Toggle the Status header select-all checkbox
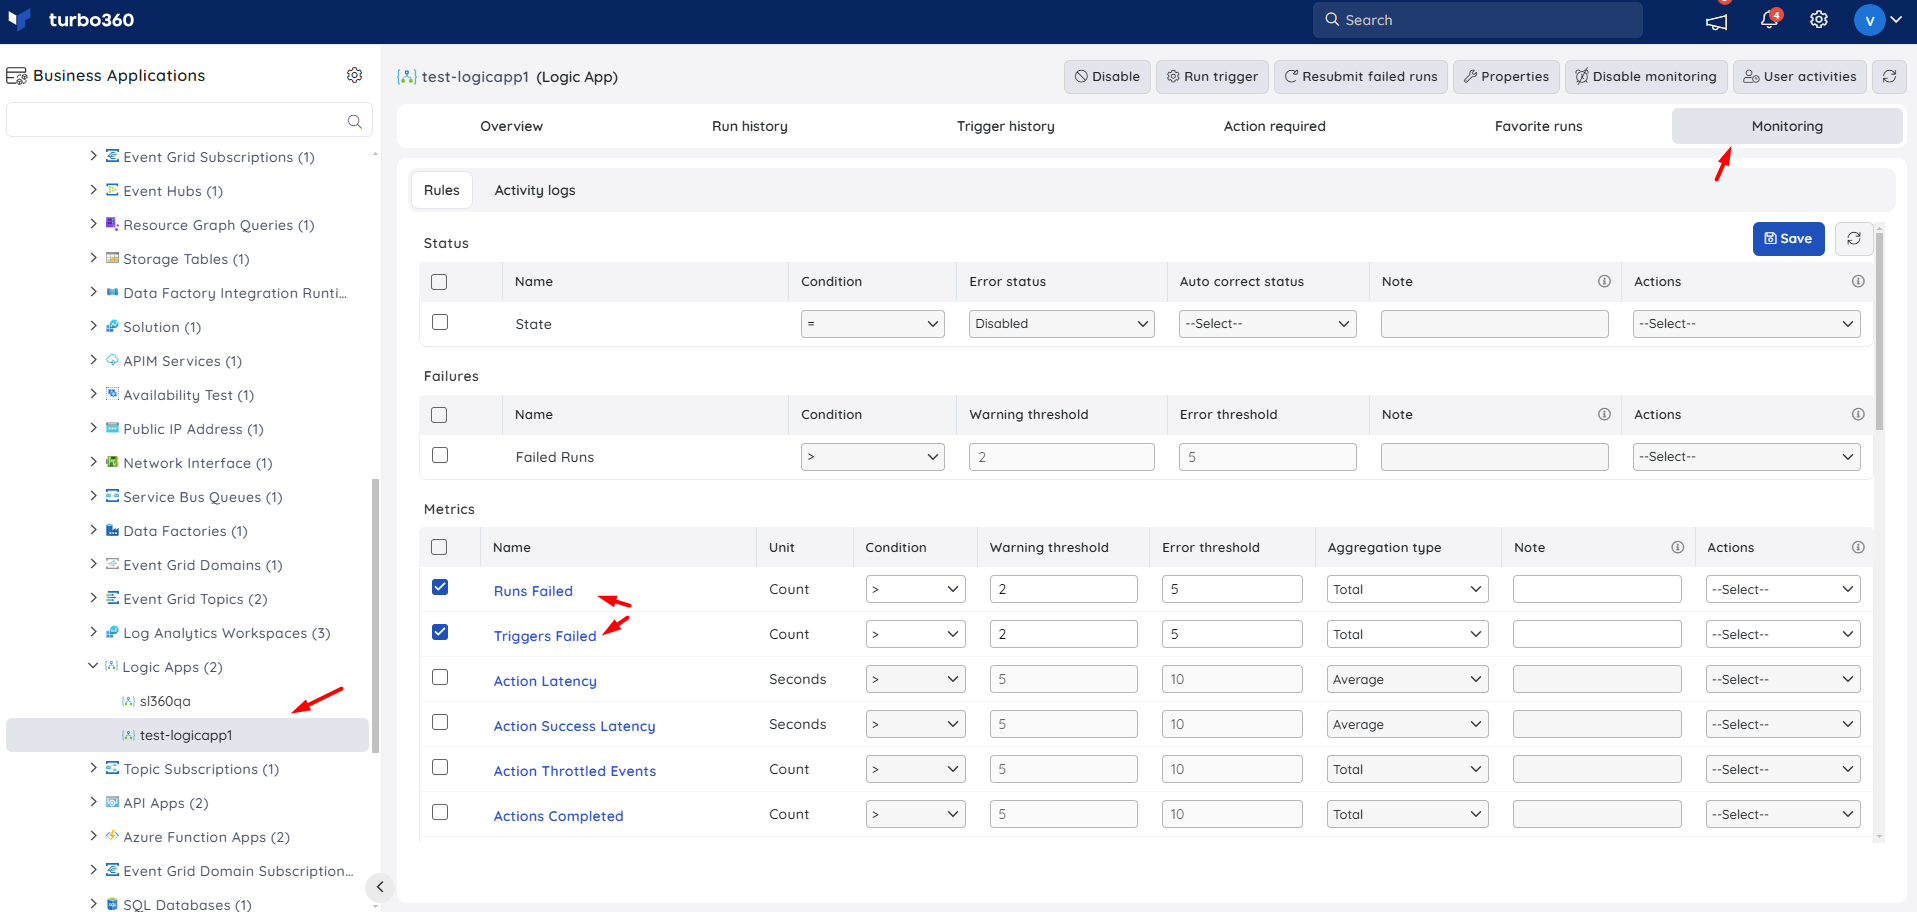 439,282
